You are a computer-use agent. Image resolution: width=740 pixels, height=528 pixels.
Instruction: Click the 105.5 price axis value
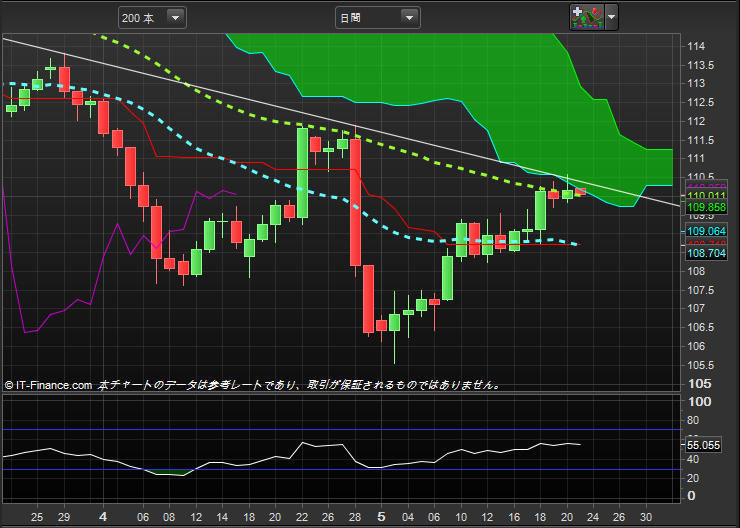[x=700, y=365]
